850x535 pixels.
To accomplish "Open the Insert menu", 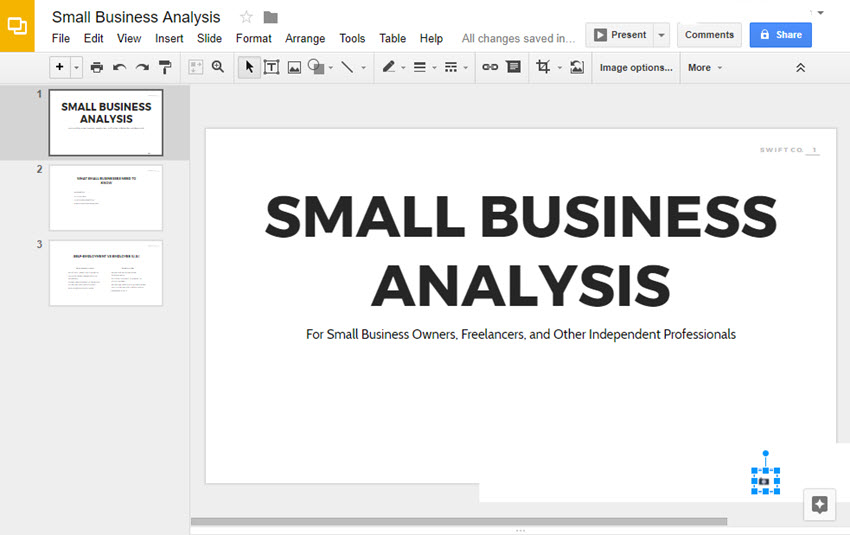I will click(169, 38).
